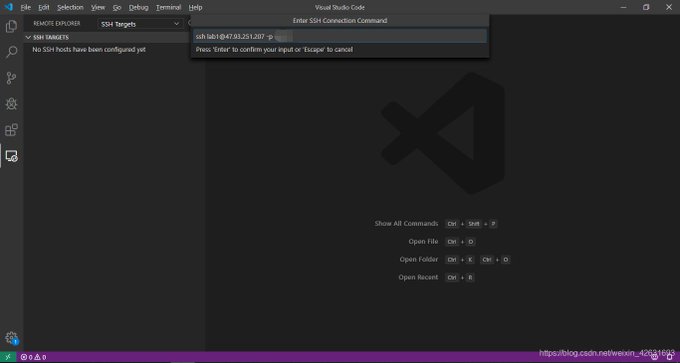
Task: Click the remote connection indicator in status bar
Action: (x=8, y=357)
